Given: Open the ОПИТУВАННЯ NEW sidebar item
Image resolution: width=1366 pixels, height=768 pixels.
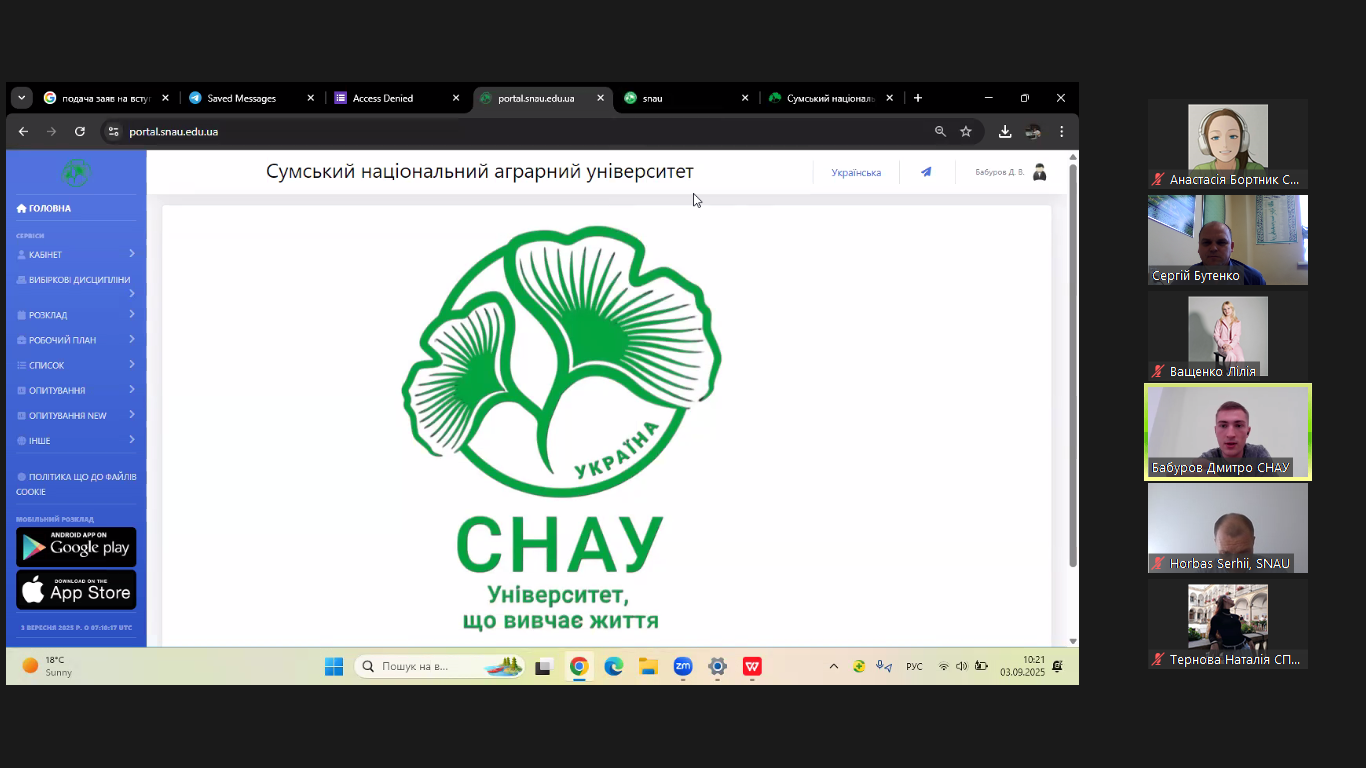Looking at the screenshot, I should pos(61,416).
